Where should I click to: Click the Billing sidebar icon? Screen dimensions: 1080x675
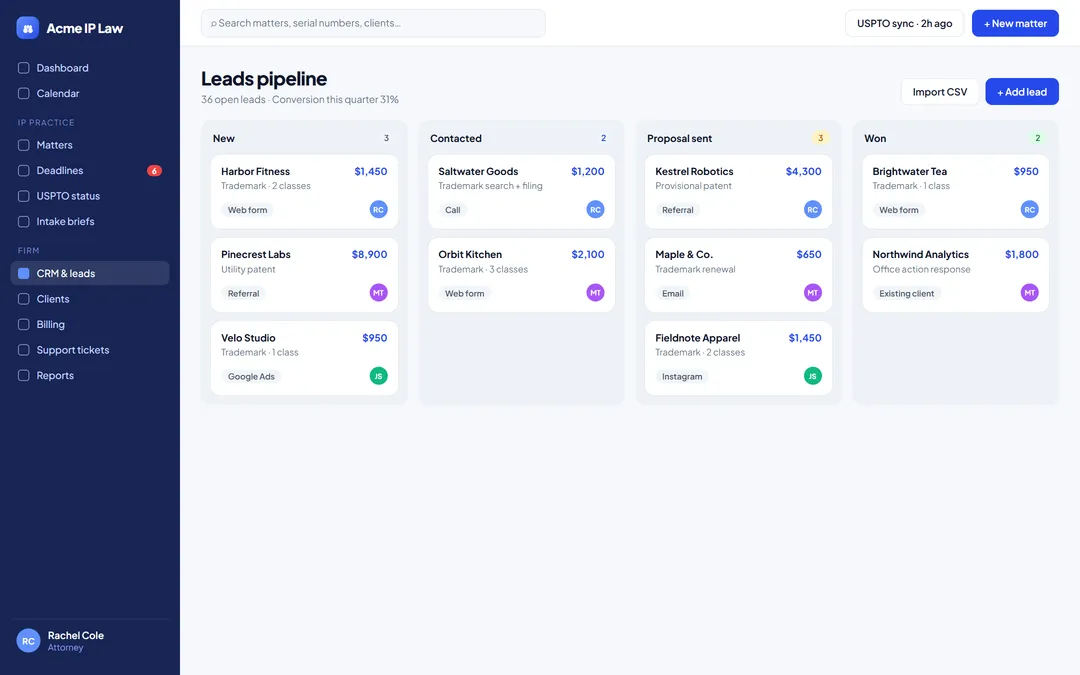click(x=23, y=324)
